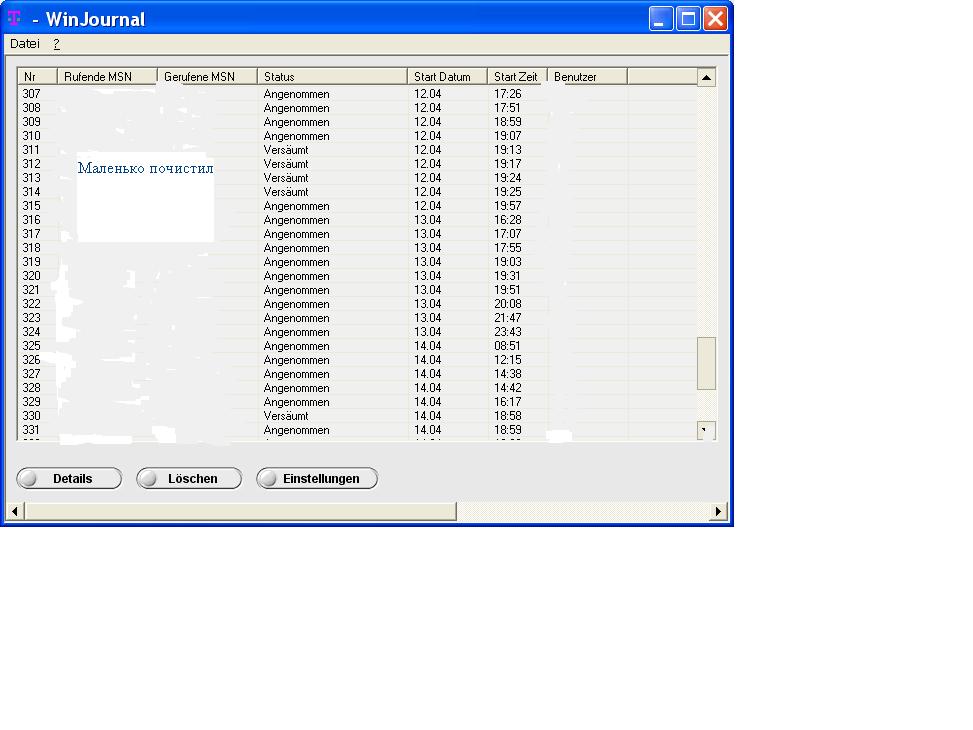The image size is (973, 730).
Task: Open the question mark help menu
Action: (57, 44)
